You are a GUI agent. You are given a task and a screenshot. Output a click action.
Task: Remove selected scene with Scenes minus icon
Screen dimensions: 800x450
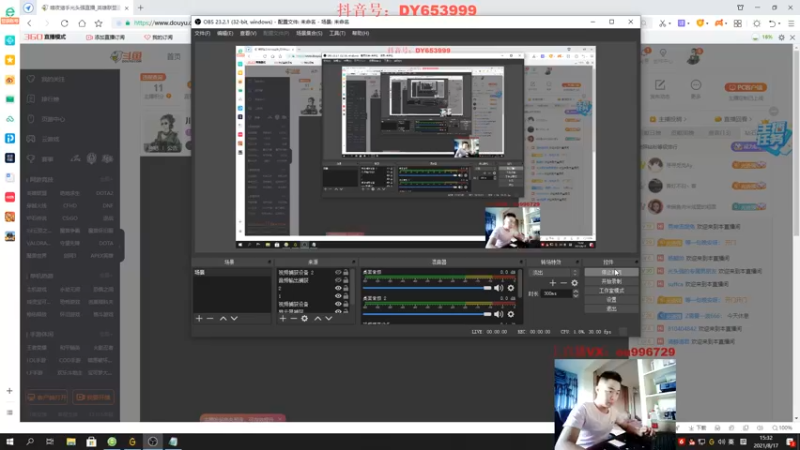pos(210,318)
